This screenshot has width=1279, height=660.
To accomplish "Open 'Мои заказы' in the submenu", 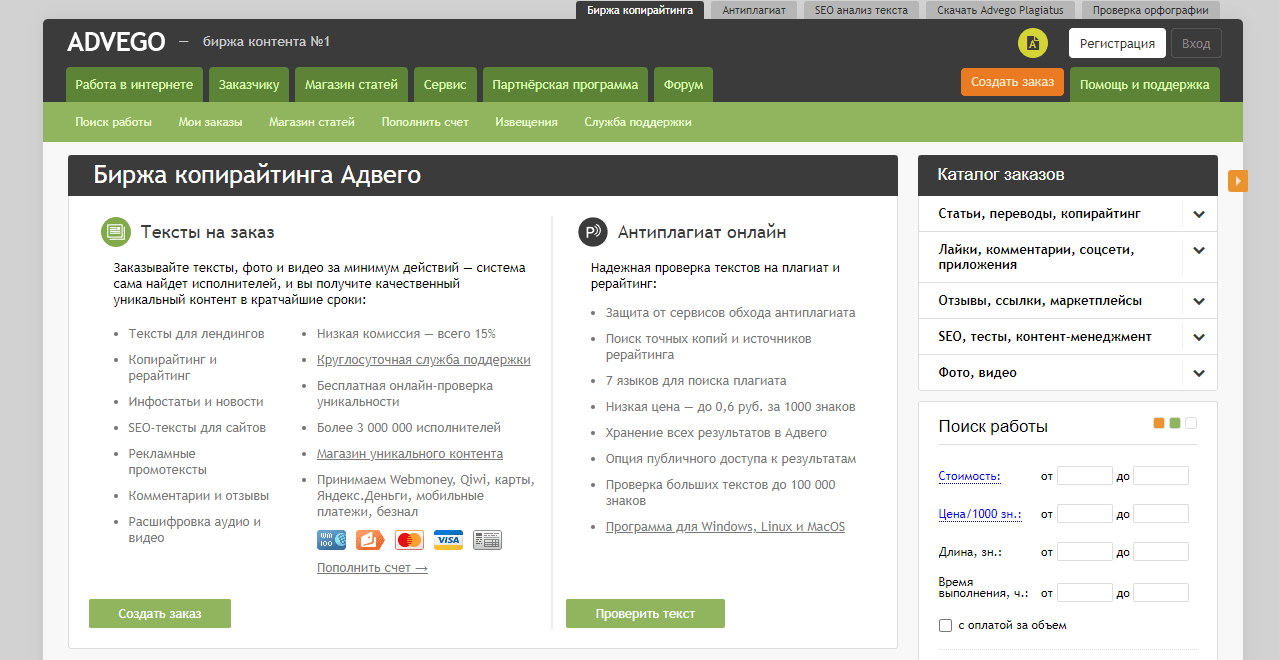I will click(210, 122).
